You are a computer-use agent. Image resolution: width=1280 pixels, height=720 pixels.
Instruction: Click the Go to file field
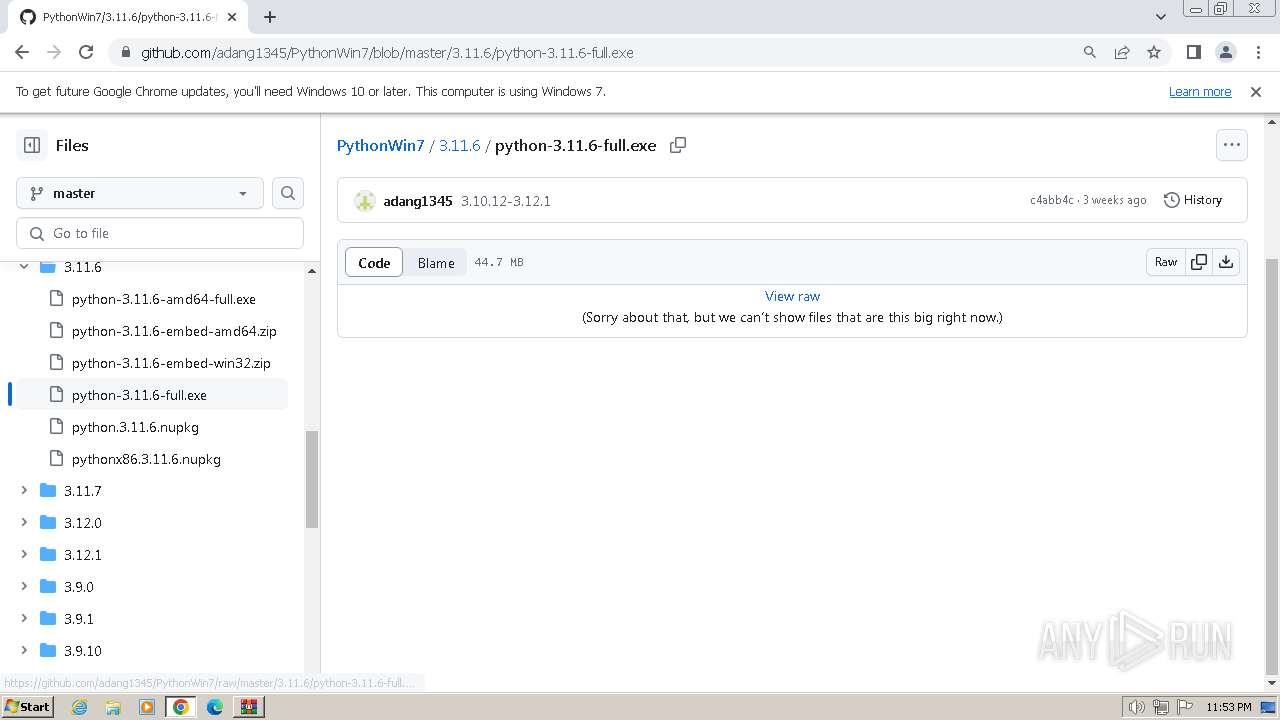160,233
